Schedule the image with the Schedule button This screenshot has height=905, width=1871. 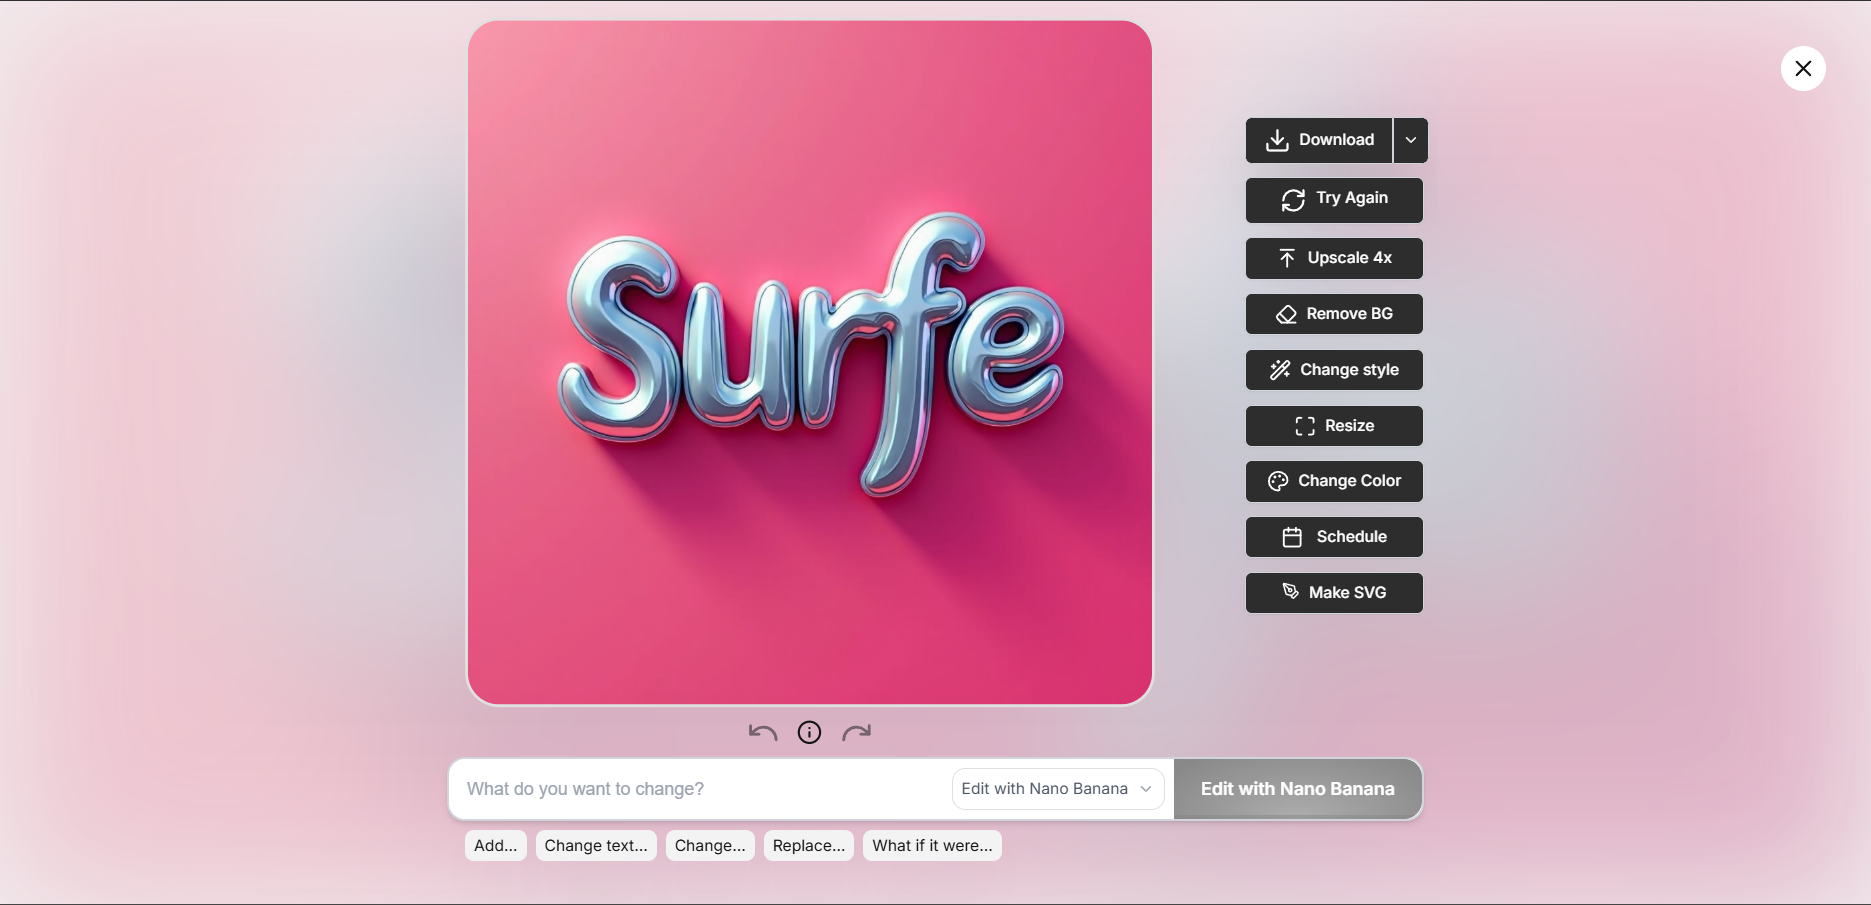1334,537
